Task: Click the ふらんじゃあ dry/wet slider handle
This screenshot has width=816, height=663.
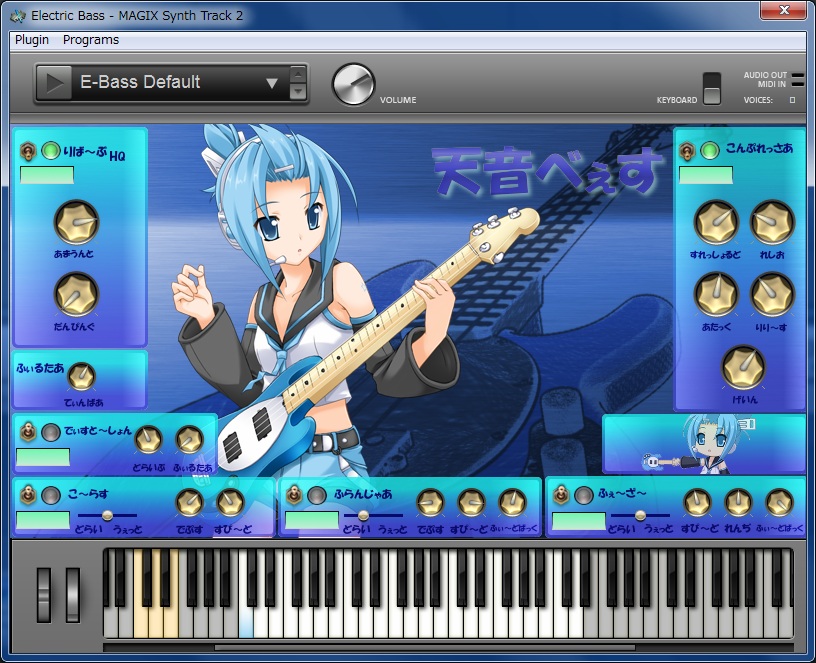Action: coord(363,515)
